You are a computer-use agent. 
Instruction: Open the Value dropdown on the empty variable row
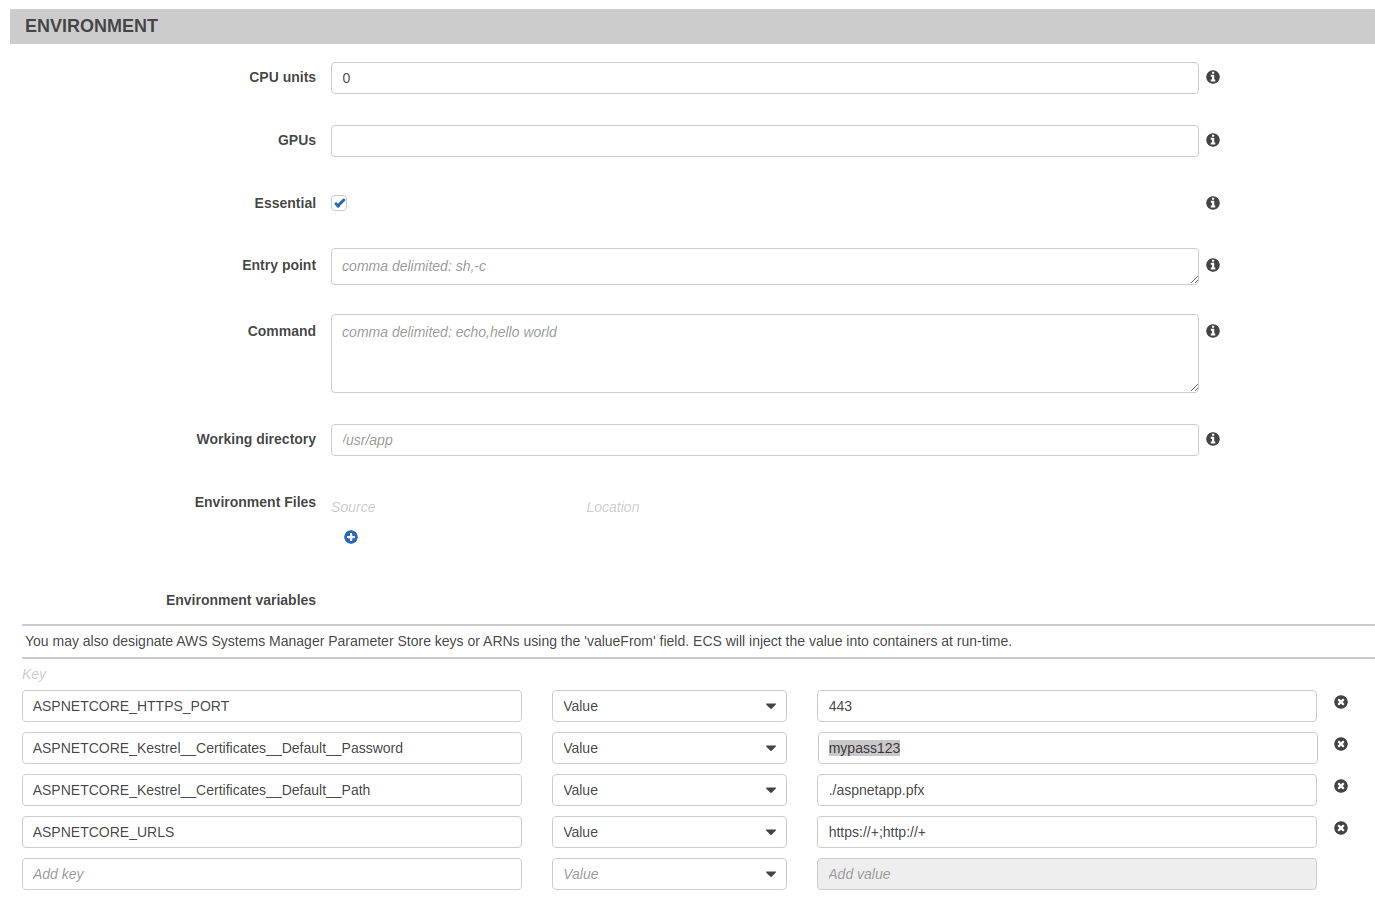(x=668, y=873)
